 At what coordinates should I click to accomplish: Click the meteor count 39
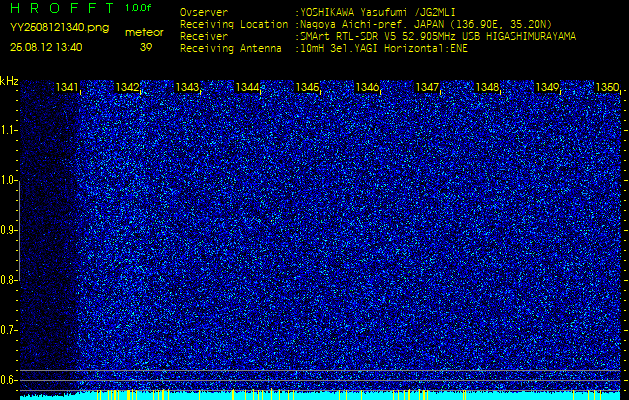(x=146, y=47)
